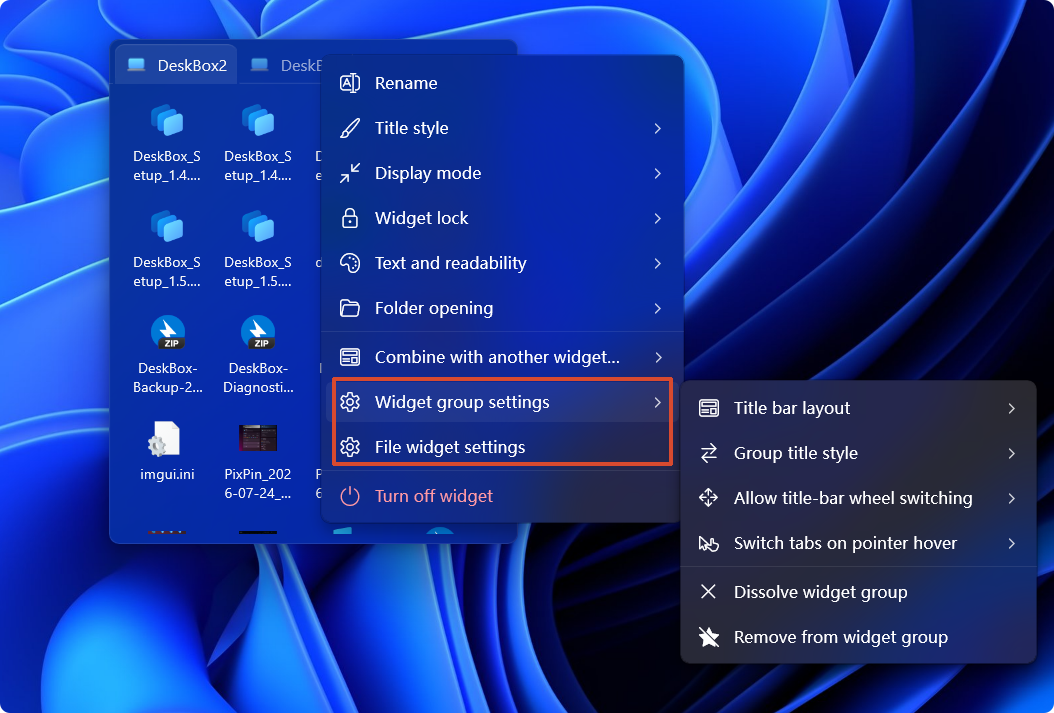Click the Remove from widget group unpin icon
The width and height of the screenshot is (1054, 713).
coord(708,636)
